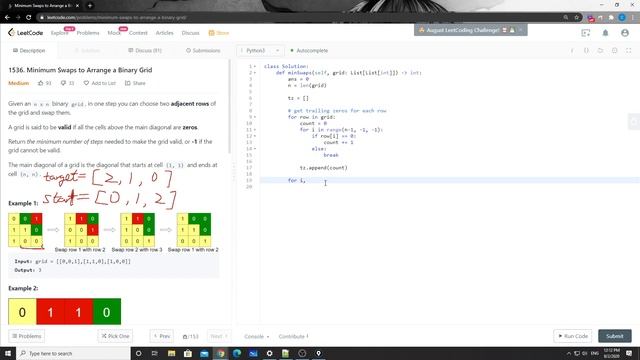This screenshot has height=360, width=640.
Task: Switch to the Discuss (81) tab
Action: coord(145,51)
